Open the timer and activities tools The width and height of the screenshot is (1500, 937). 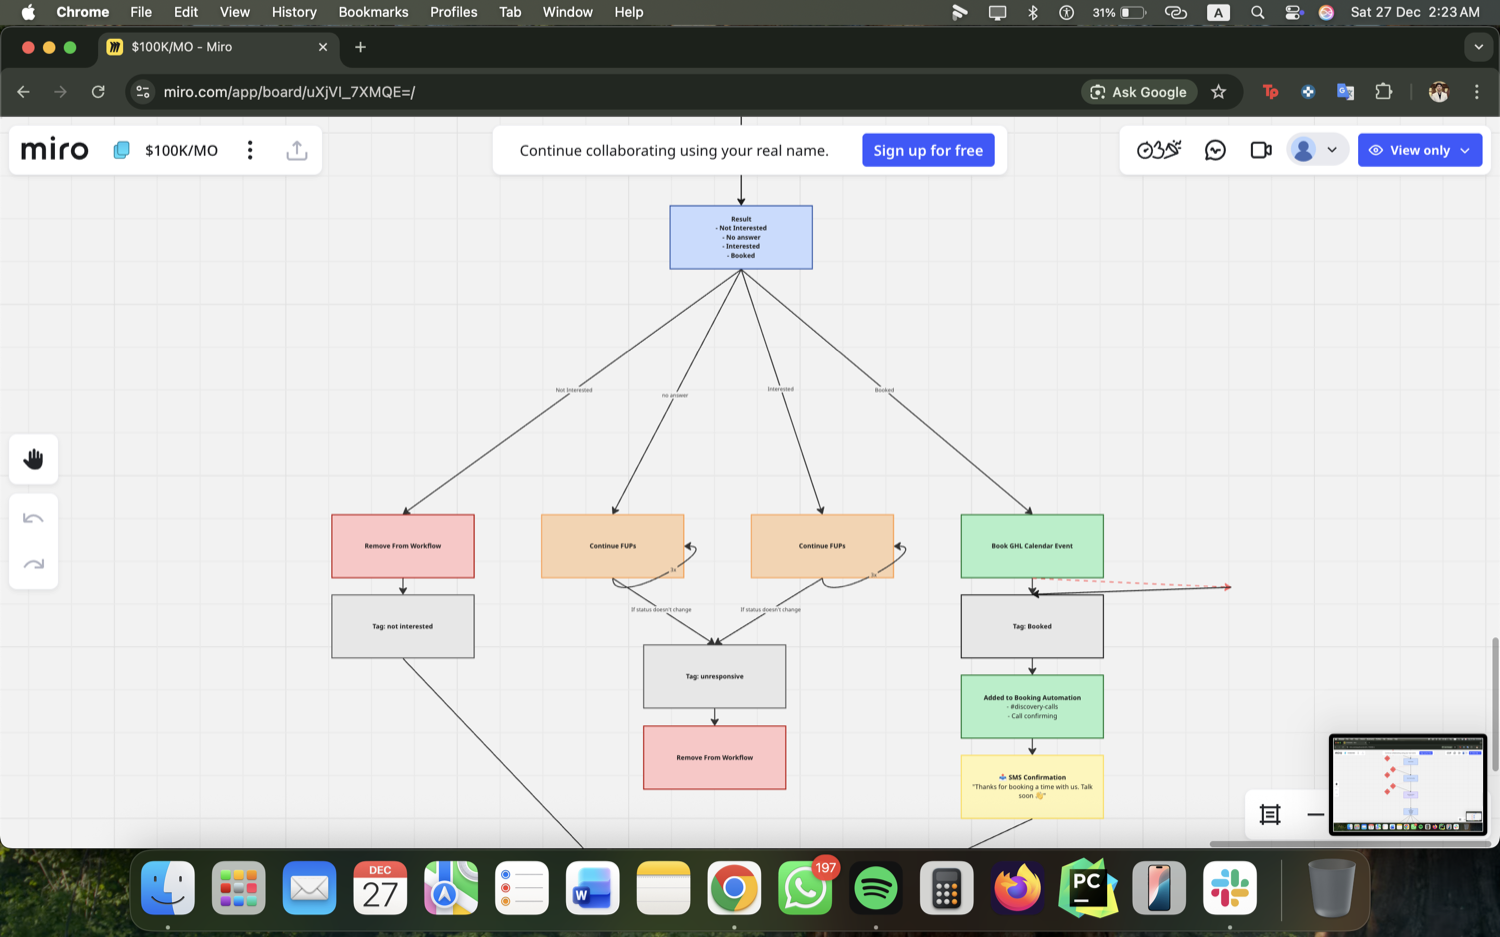tap(1159, 150)
